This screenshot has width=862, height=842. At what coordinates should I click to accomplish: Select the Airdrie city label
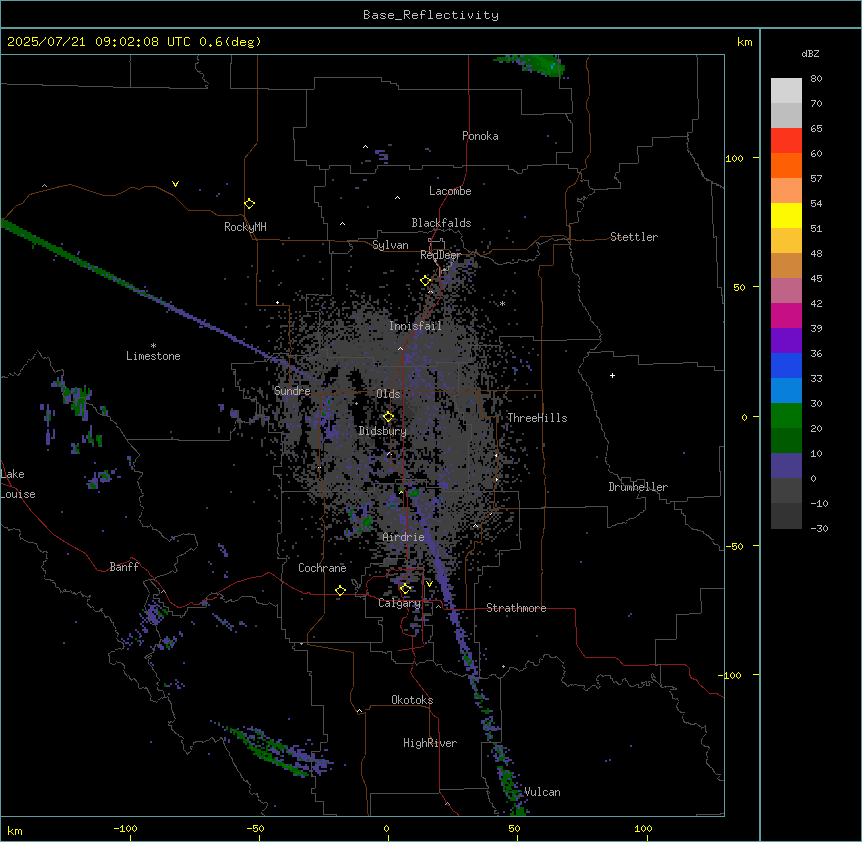click(x=404, y=537)
